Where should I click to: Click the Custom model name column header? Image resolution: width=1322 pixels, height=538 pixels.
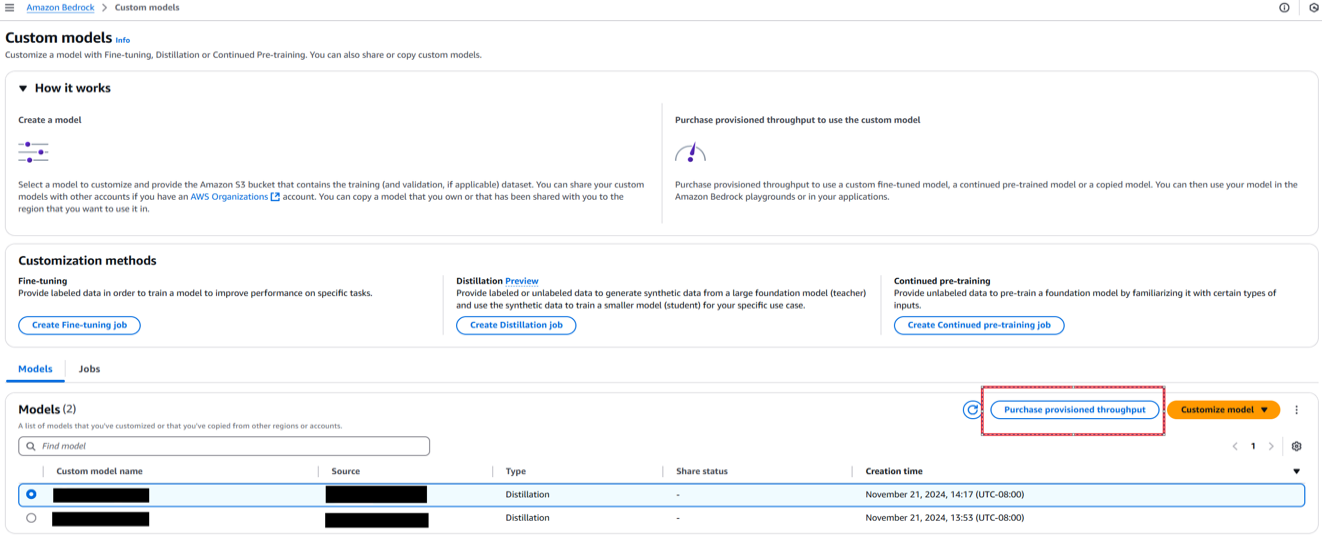point(99,471)
